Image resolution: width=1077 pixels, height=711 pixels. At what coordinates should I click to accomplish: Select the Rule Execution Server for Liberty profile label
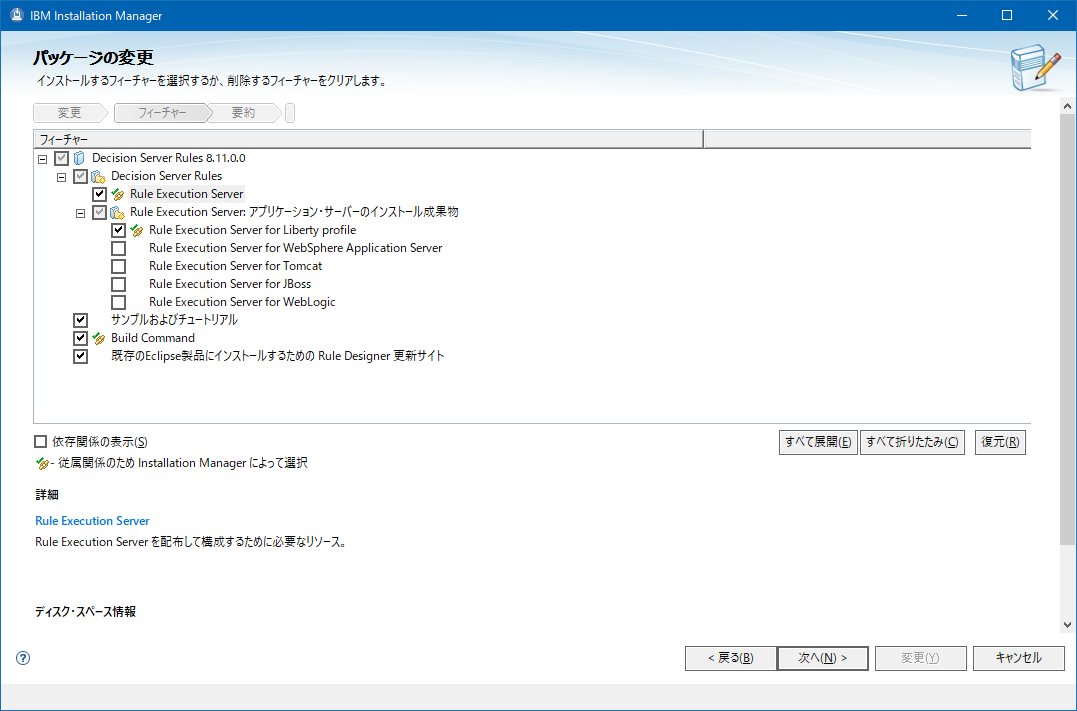(253, 230)
